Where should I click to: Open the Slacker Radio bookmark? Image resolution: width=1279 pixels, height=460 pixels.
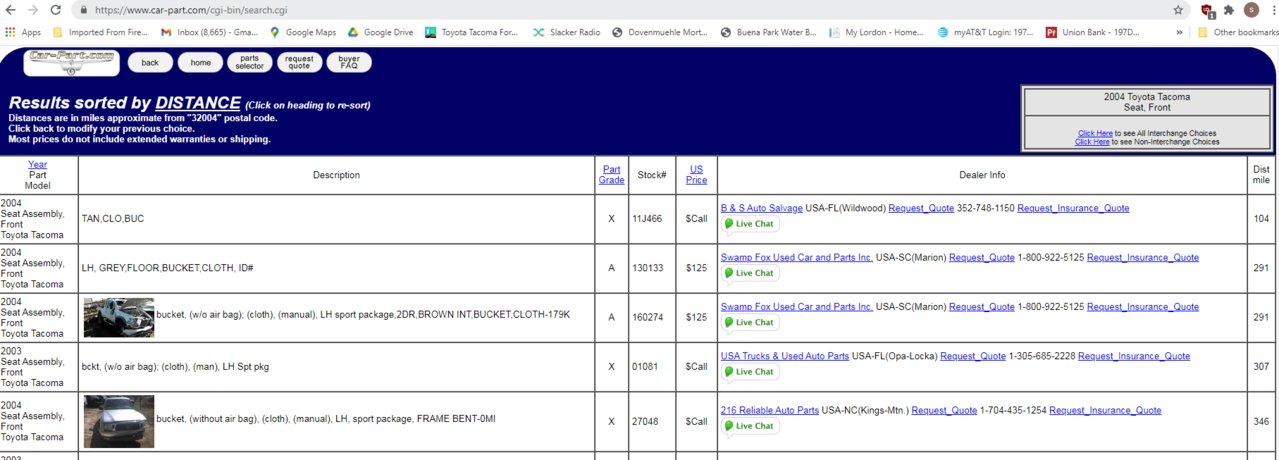point(567,32)
